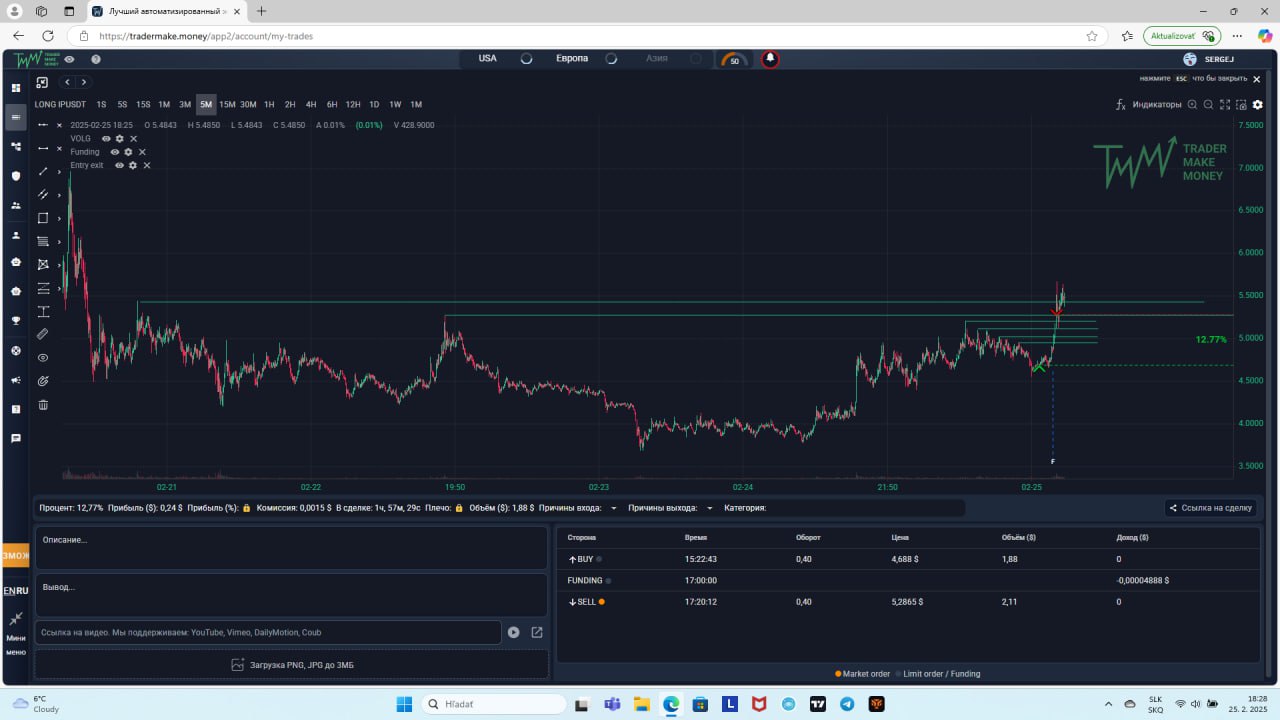Click the Описание text field
This screenshot has width=1280, height=720.
click(x=292, y=548)
